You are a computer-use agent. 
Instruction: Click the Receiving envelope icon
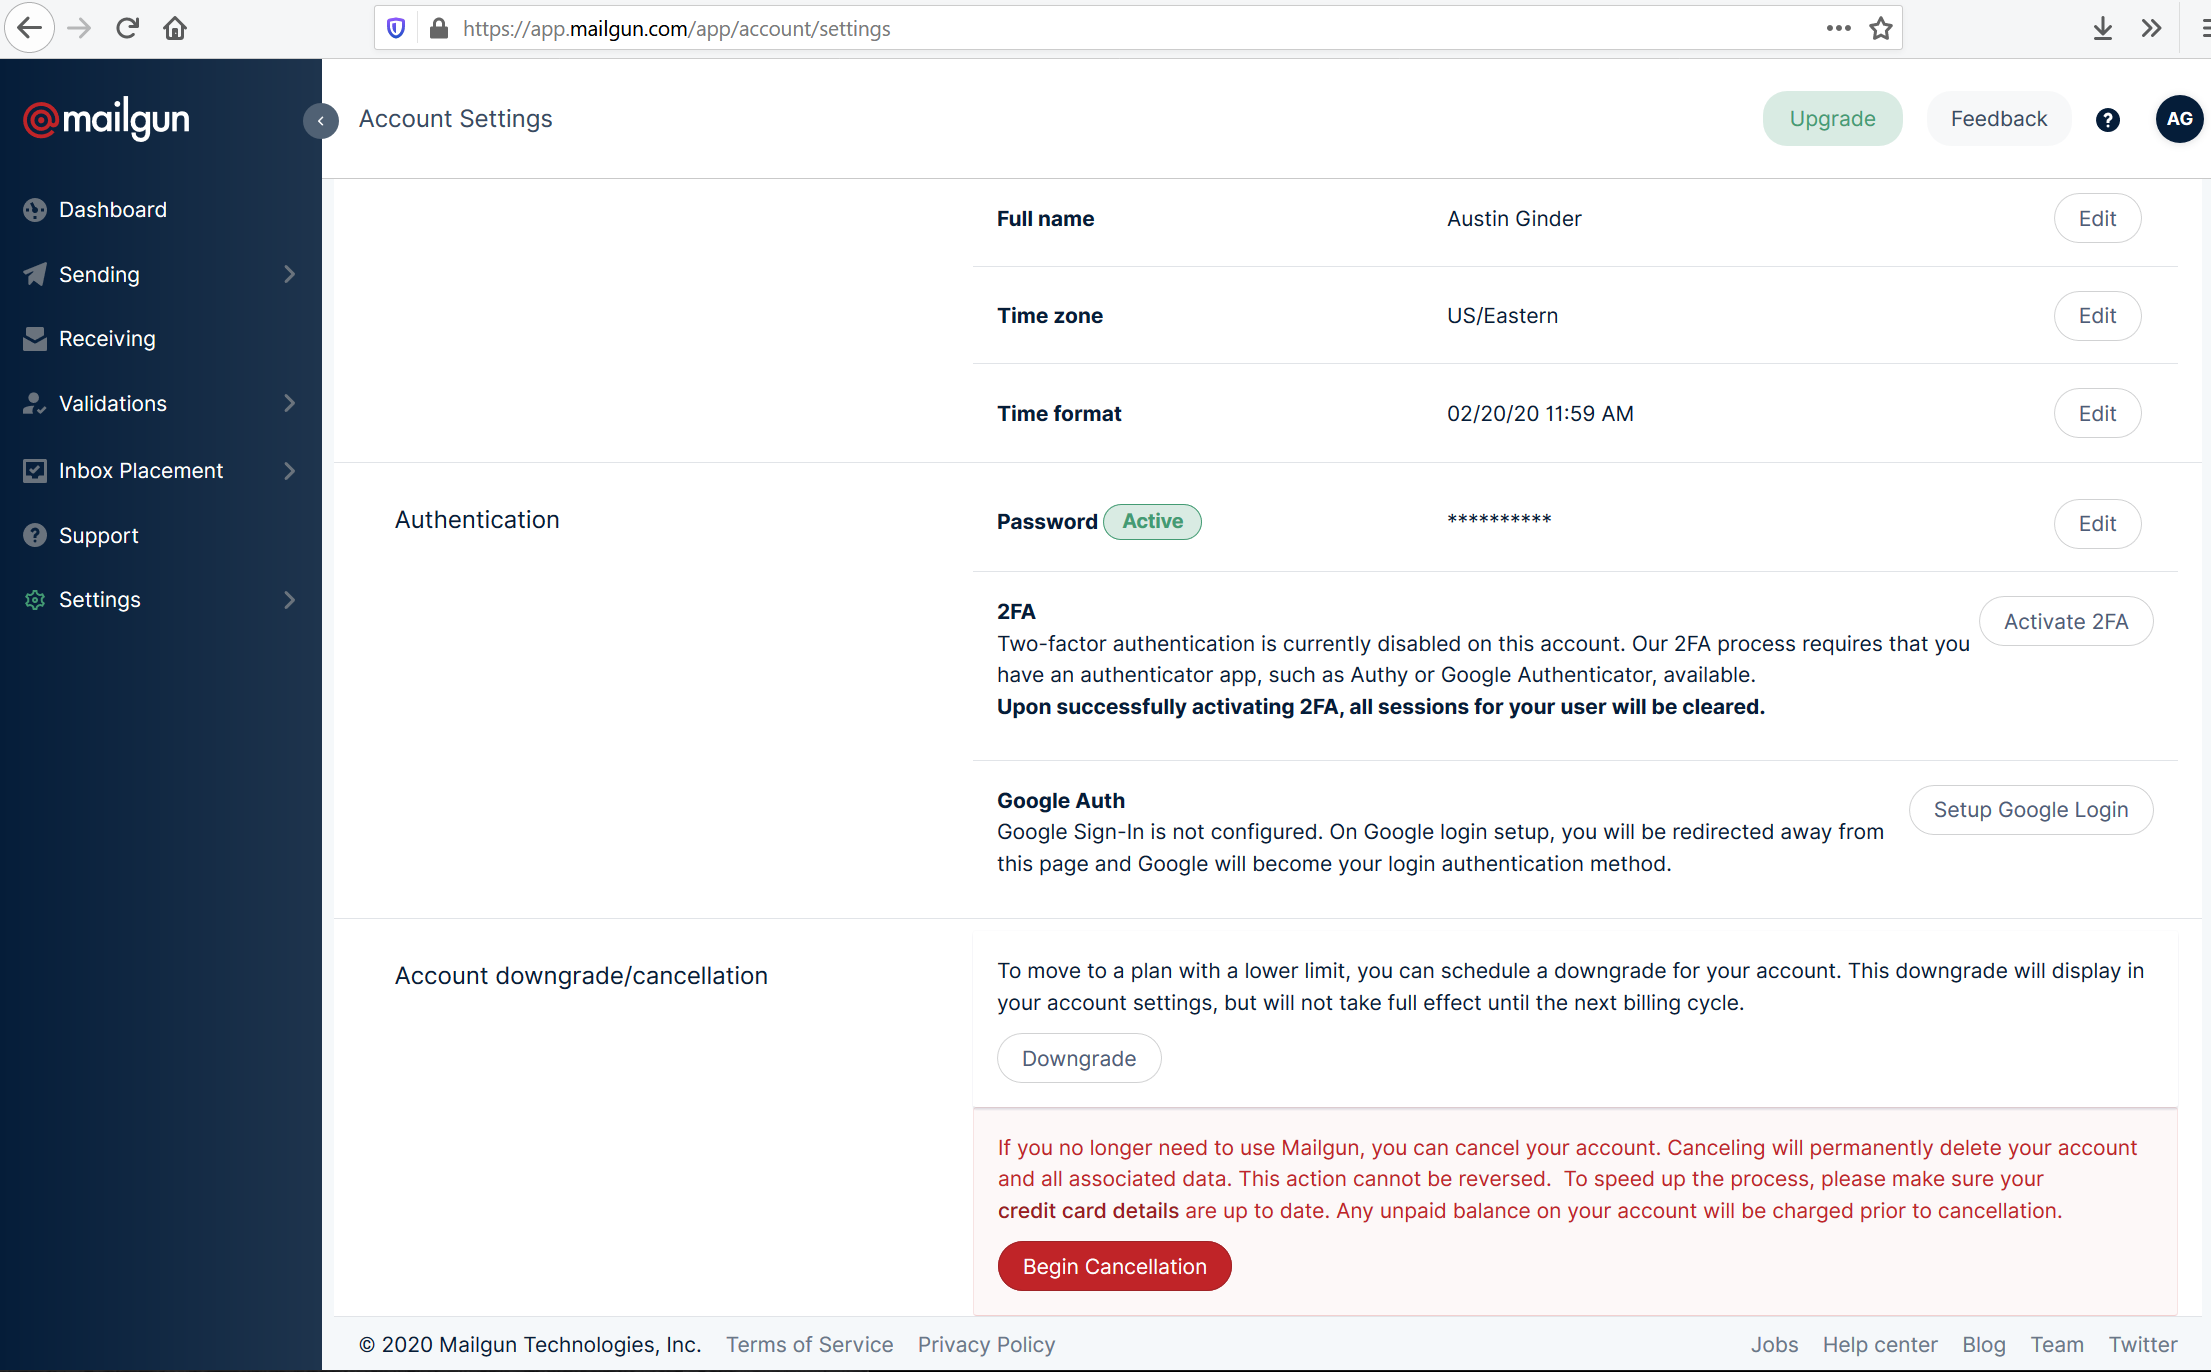35,339
